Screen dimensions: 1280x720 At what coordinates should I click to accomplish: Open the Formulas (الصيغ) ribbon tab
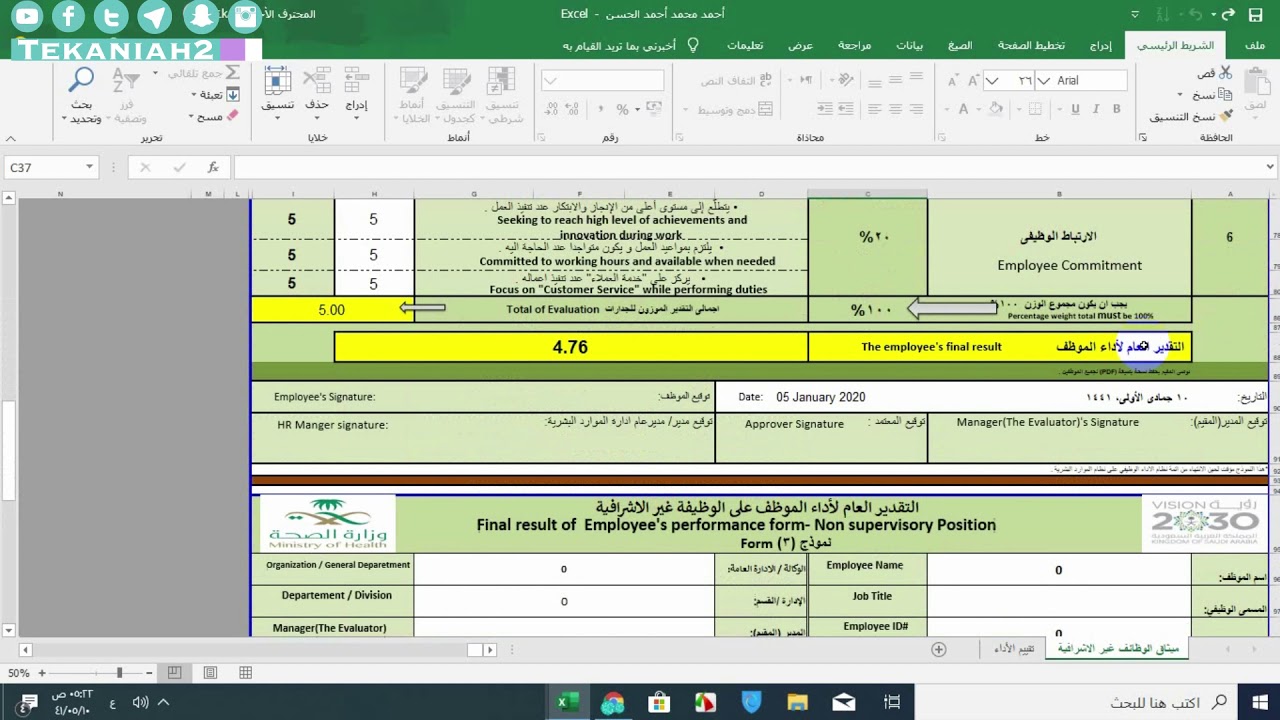click(960, 45)
